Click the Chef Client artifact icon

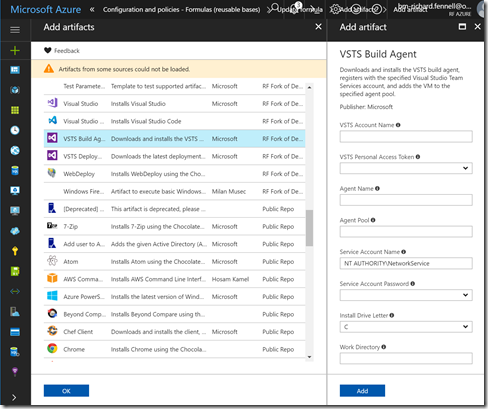pos(52,331)
